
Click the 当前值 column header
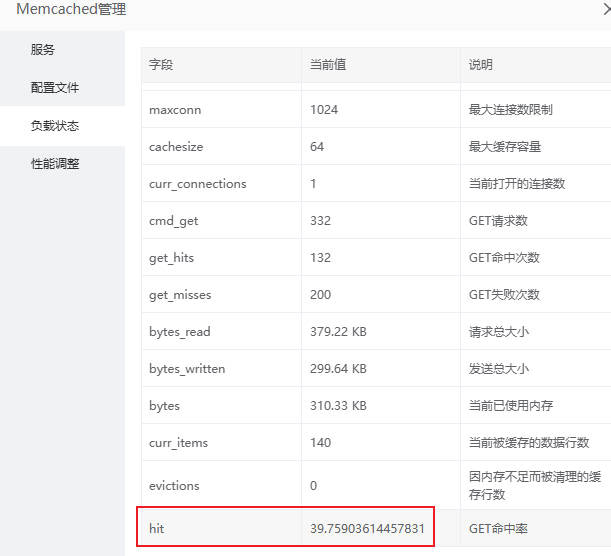(x=328, y=64)
